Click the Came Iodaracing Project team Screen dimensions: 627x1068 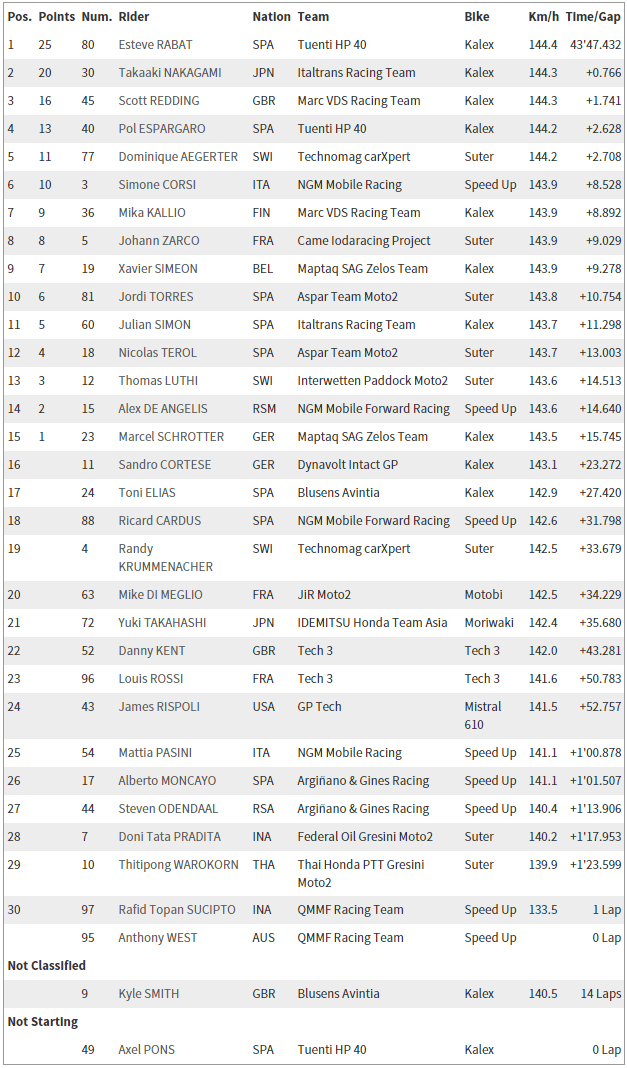click(x=364, y=241)
